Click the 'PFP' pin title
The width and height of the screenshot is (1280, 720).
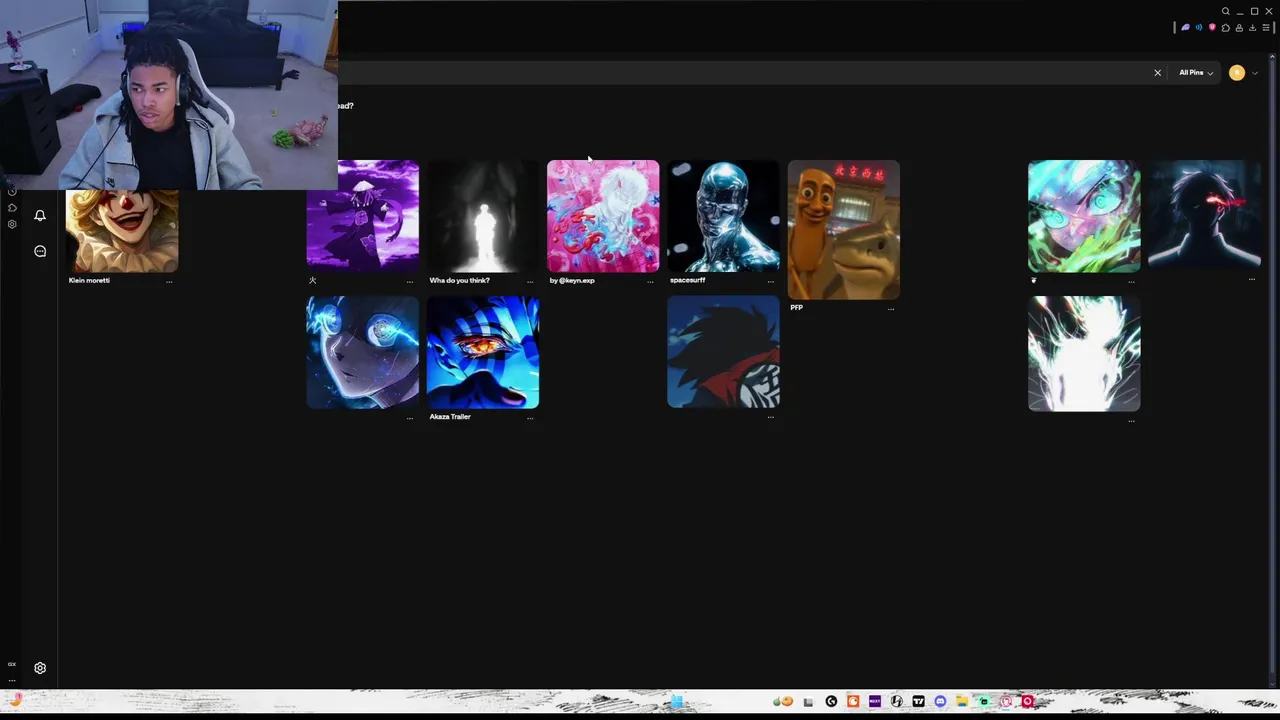coord(796,307)
